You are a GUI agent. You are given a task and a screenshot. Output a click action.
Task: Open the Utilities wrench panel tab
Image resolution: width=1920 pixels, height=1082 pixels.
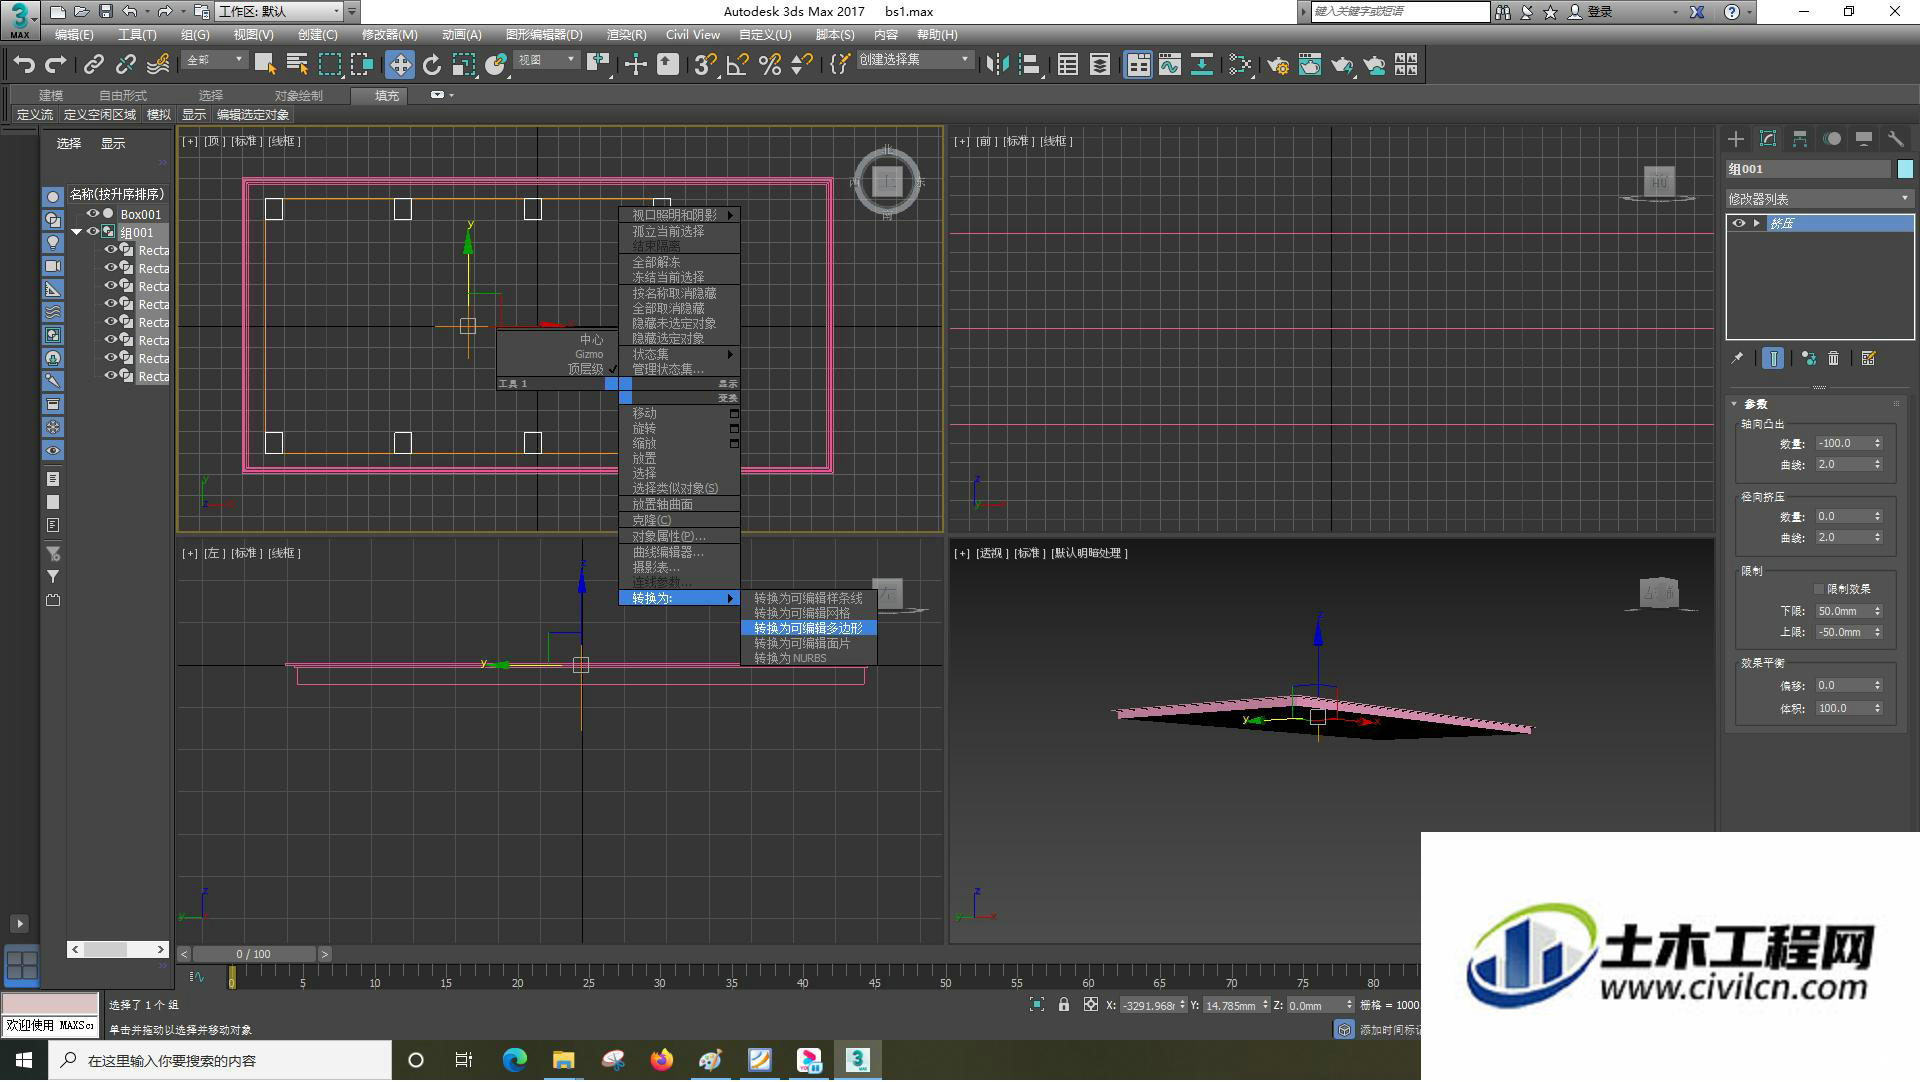(1896, 139)
